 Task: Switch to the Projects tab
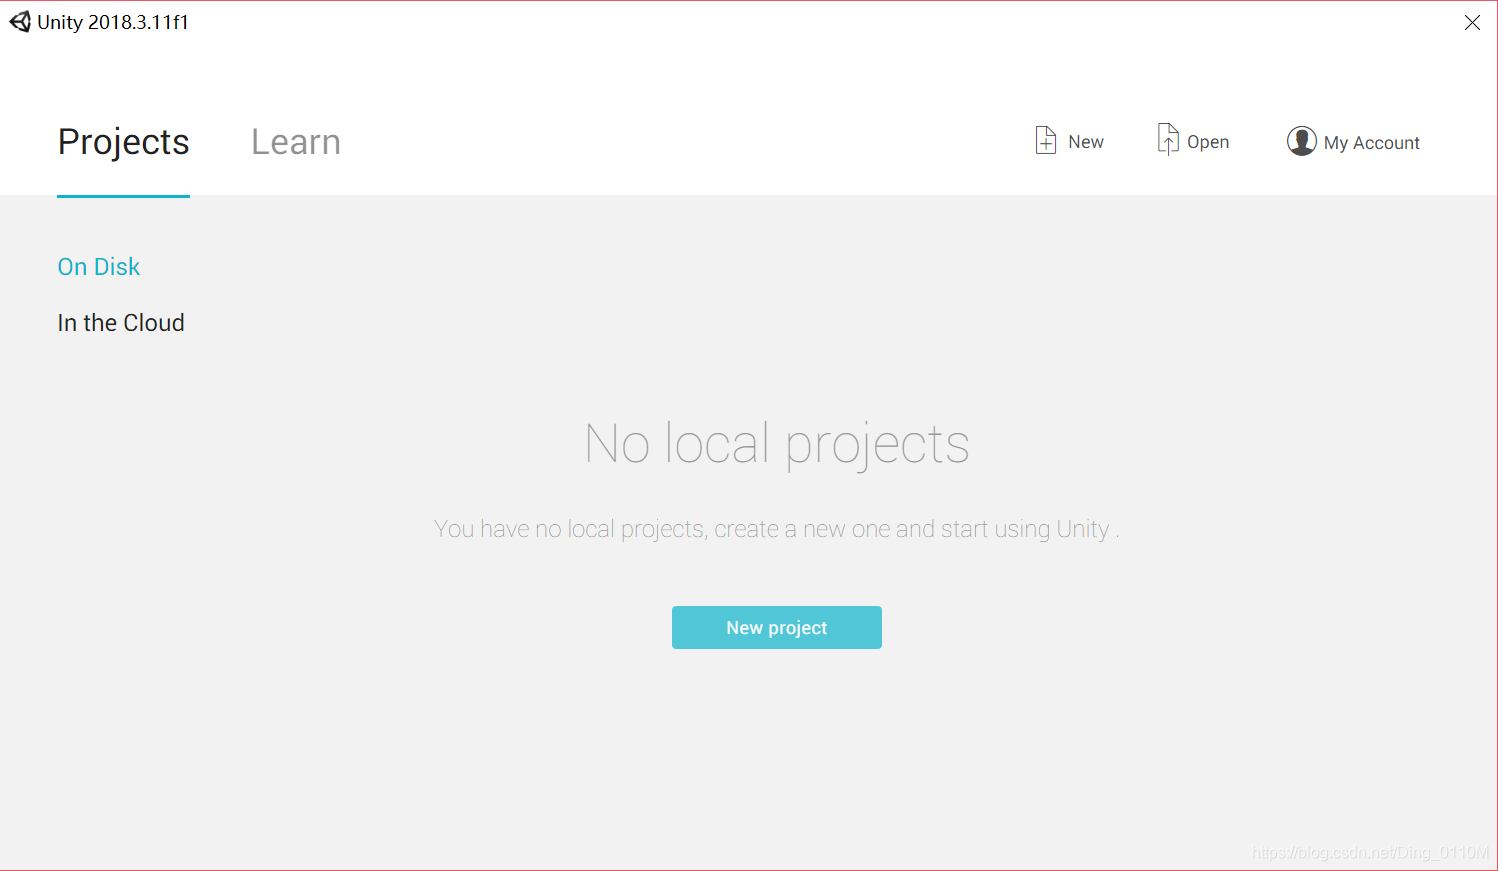tap(123, 142)
